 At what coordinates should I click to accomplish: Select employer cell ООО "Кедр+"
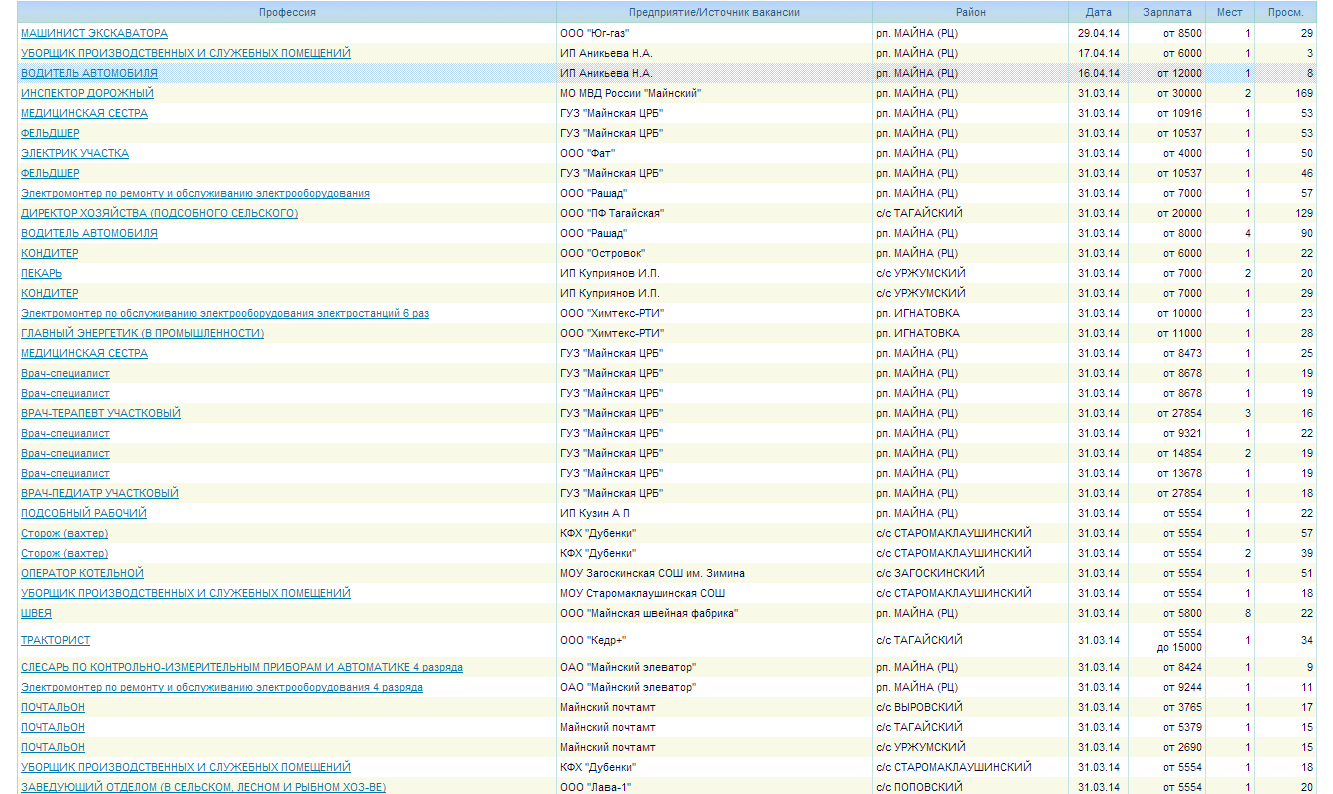click(x=714, y=640)
